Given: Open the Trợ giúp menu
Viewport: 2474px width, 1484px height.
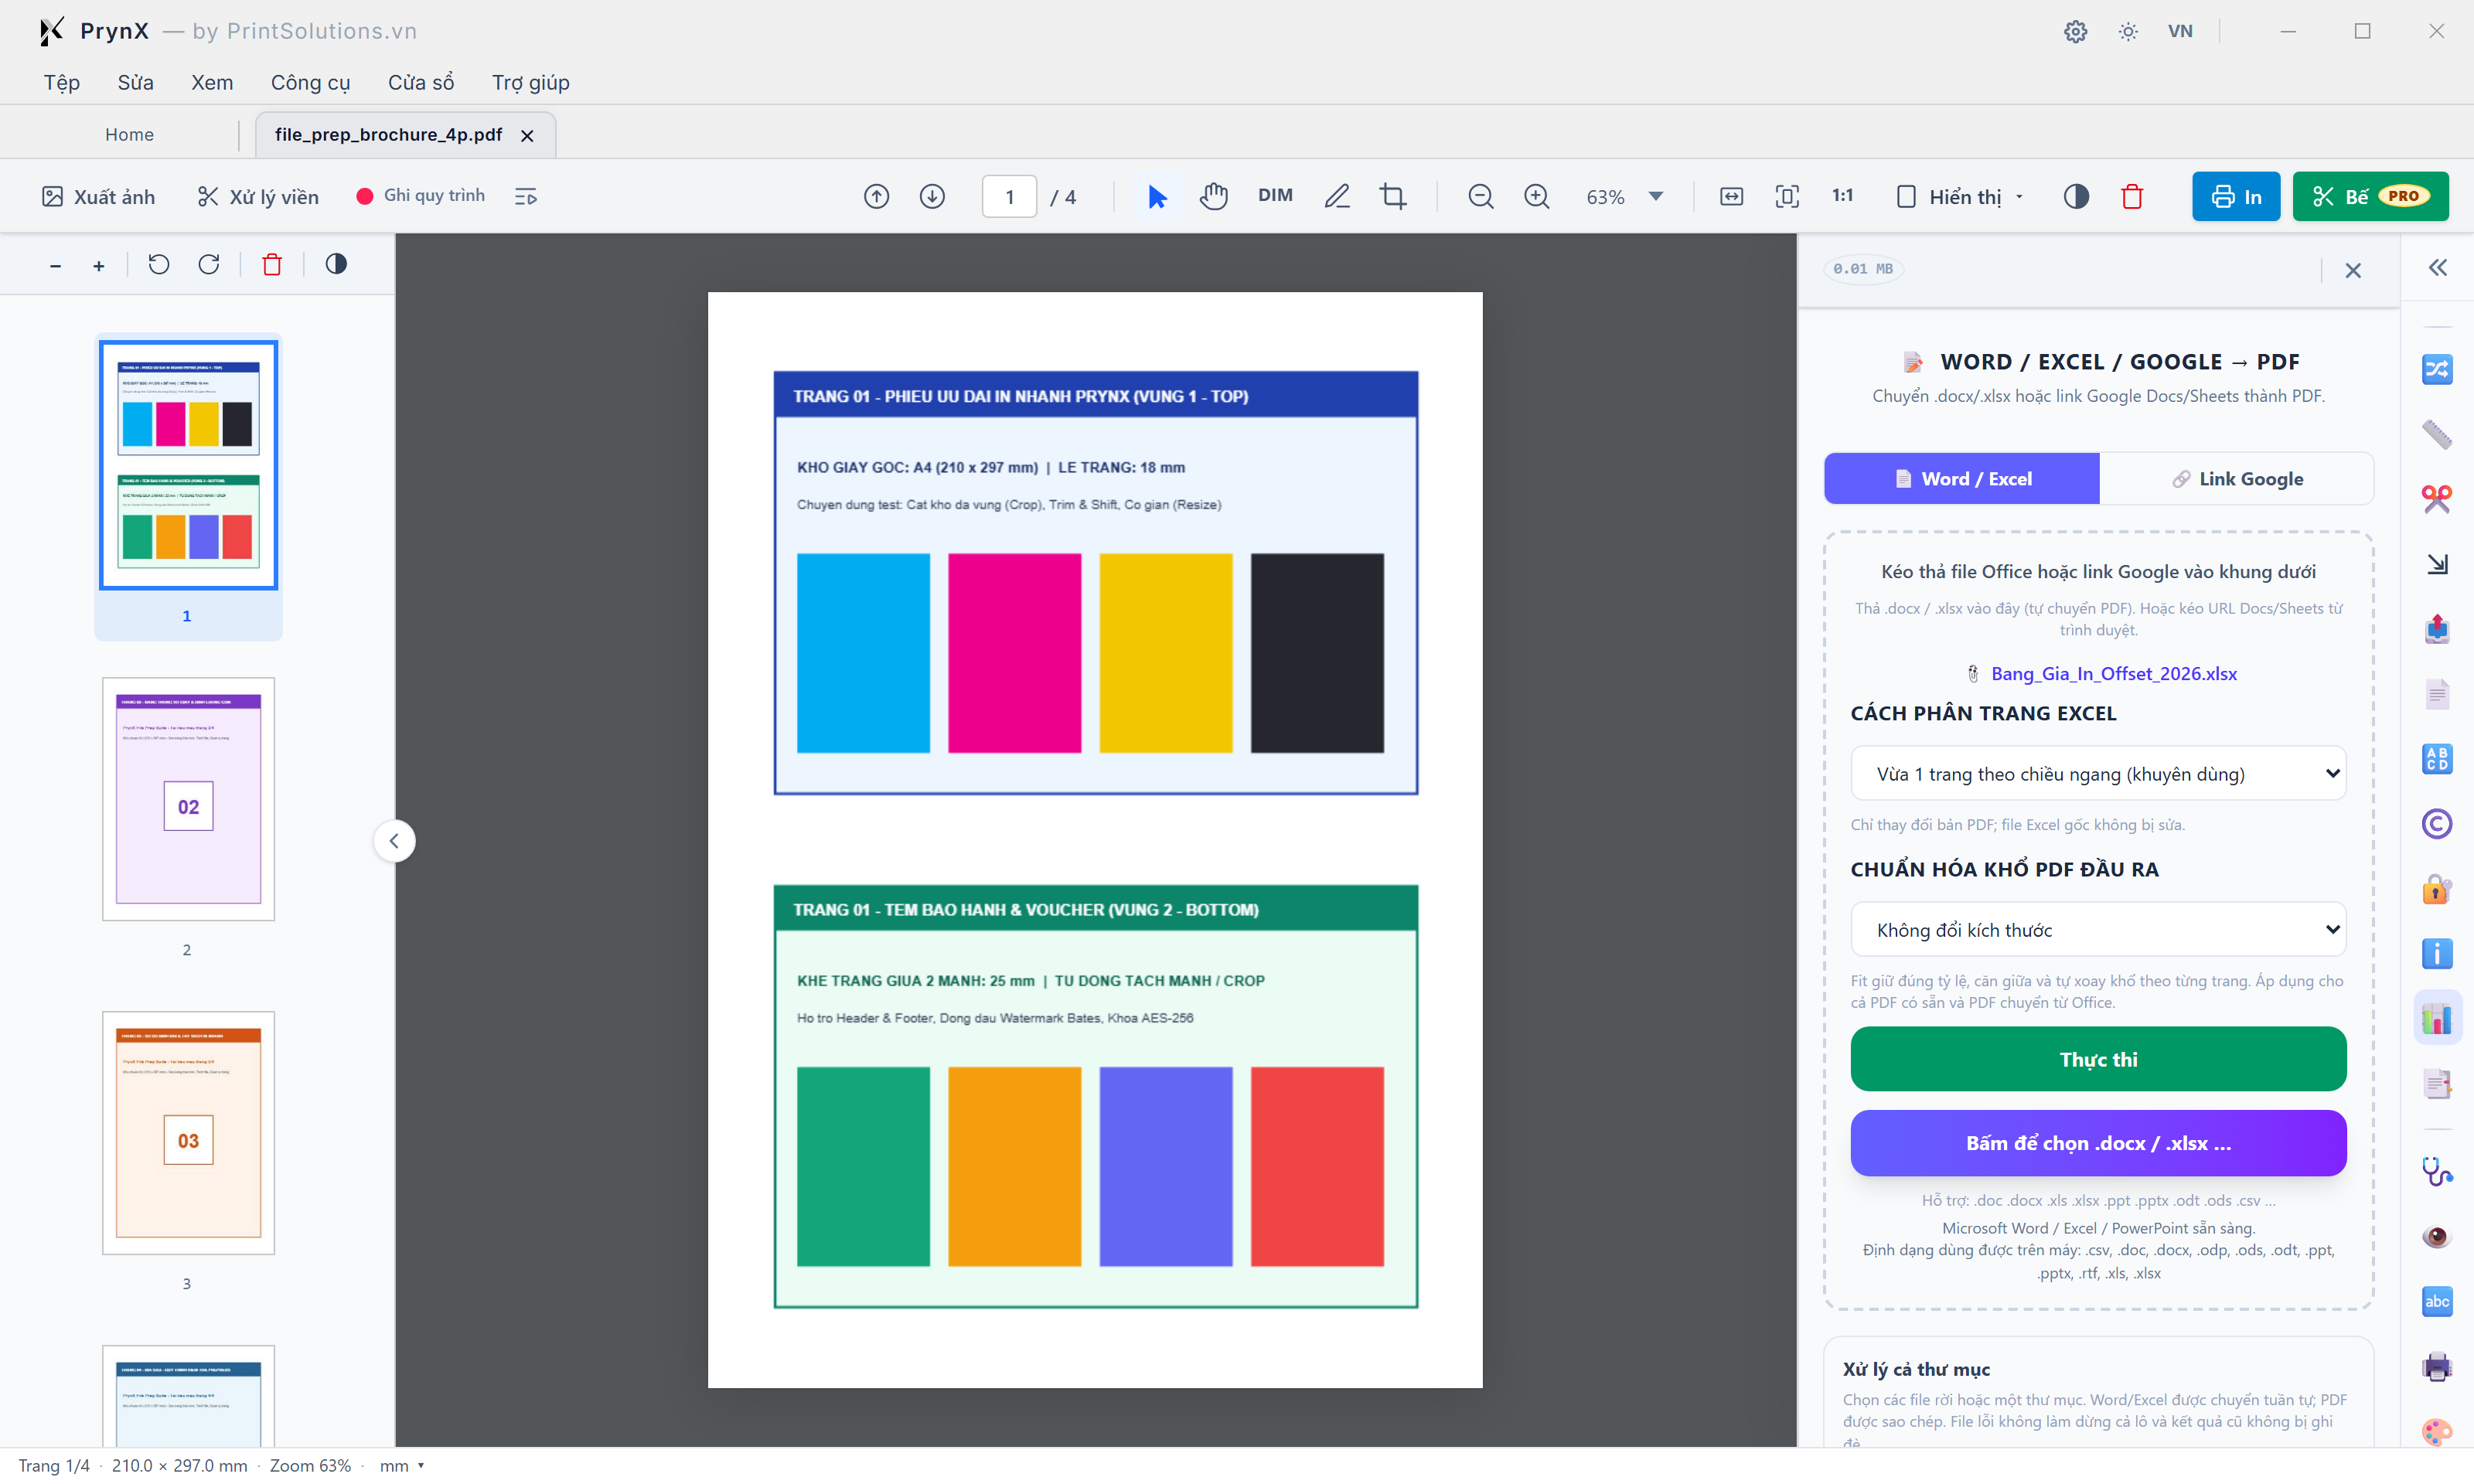Looking at the screenshot, I should click(530, 82).
